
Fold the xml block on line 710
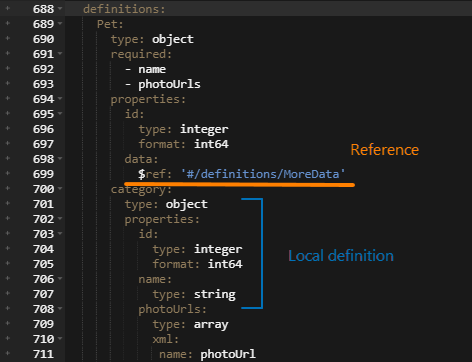click(60, 338)
